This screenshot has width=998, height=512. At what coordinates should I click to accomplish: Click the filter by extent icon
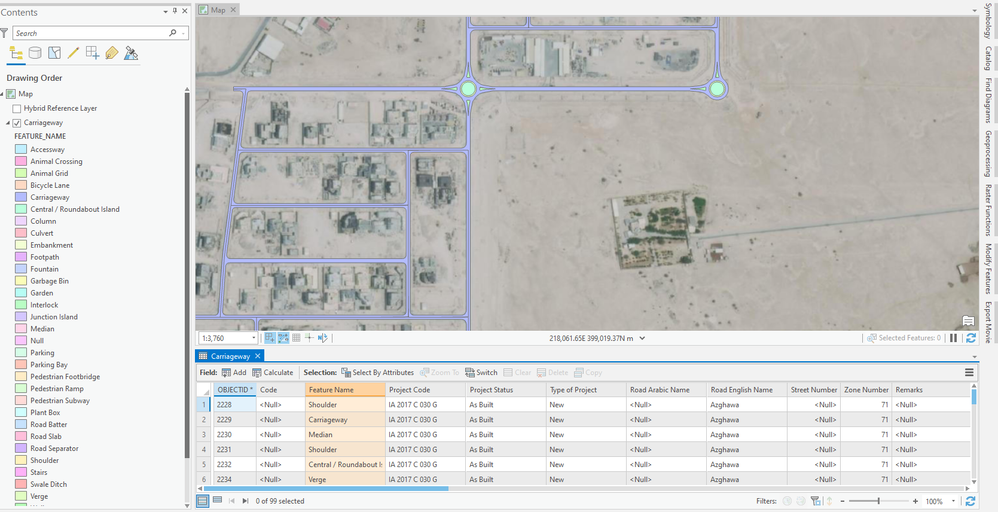click(x=815, y=501)
